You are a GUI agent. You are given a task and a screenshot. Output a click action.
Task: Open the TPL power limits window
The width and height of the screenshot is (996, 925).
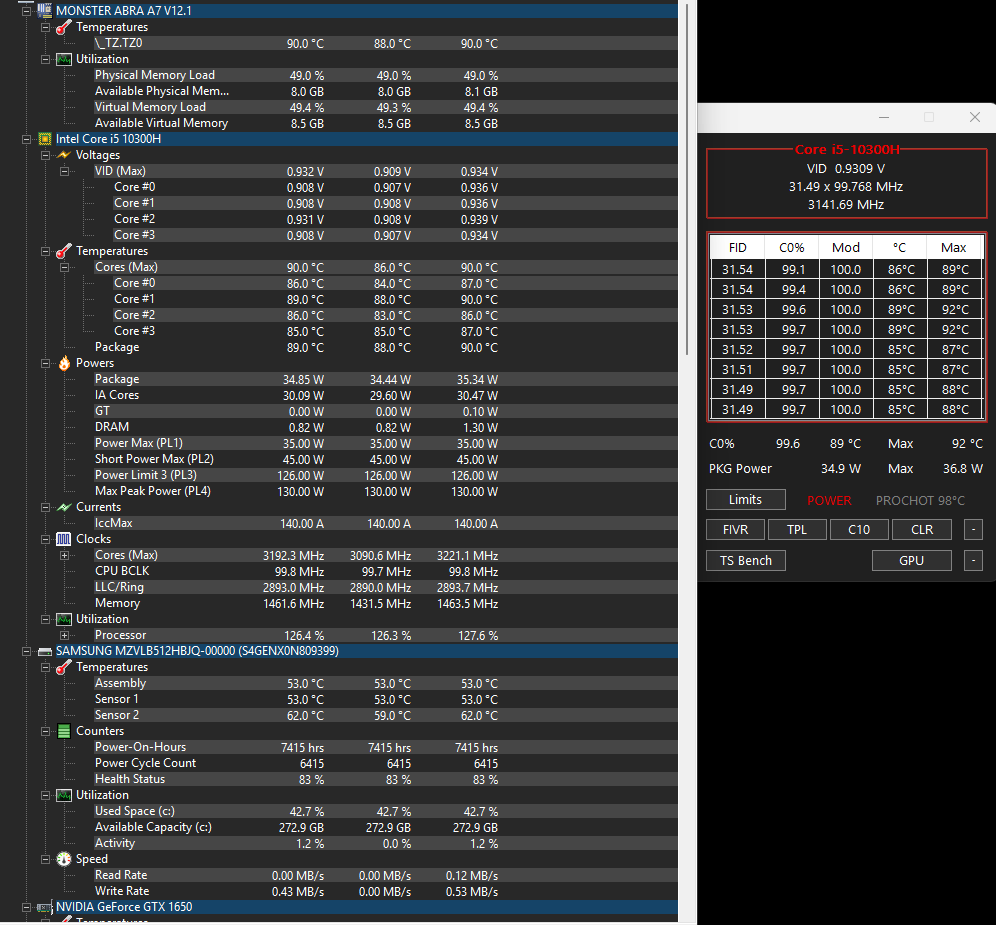(x=797, y=529)
